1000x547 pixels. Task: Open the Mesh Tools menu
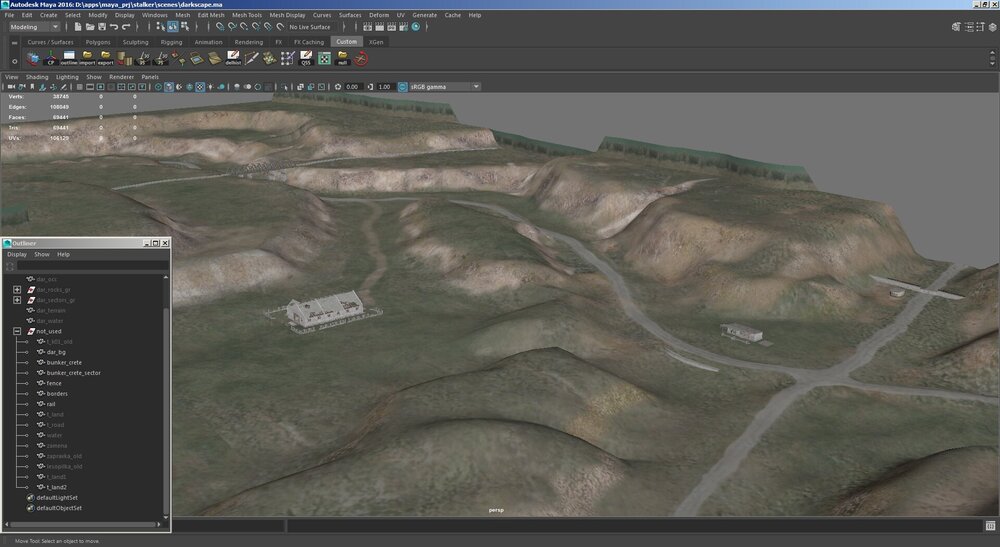coord(247,15)
